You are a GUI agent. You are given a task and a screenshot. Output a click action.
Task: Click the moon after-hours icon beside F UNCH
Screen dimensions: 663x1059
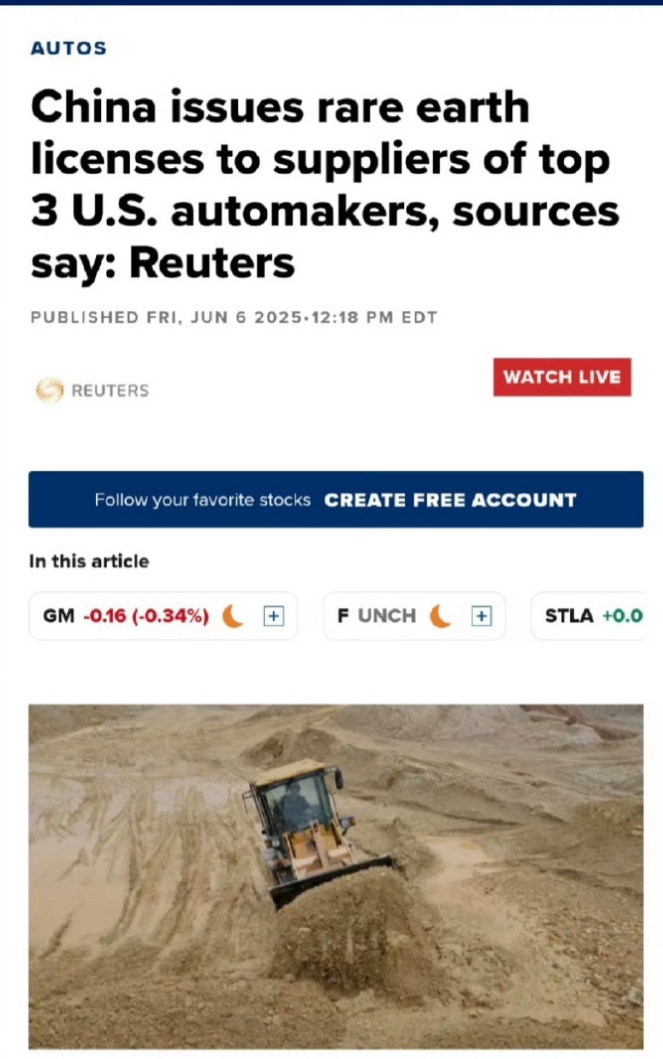tap(440, 616)
